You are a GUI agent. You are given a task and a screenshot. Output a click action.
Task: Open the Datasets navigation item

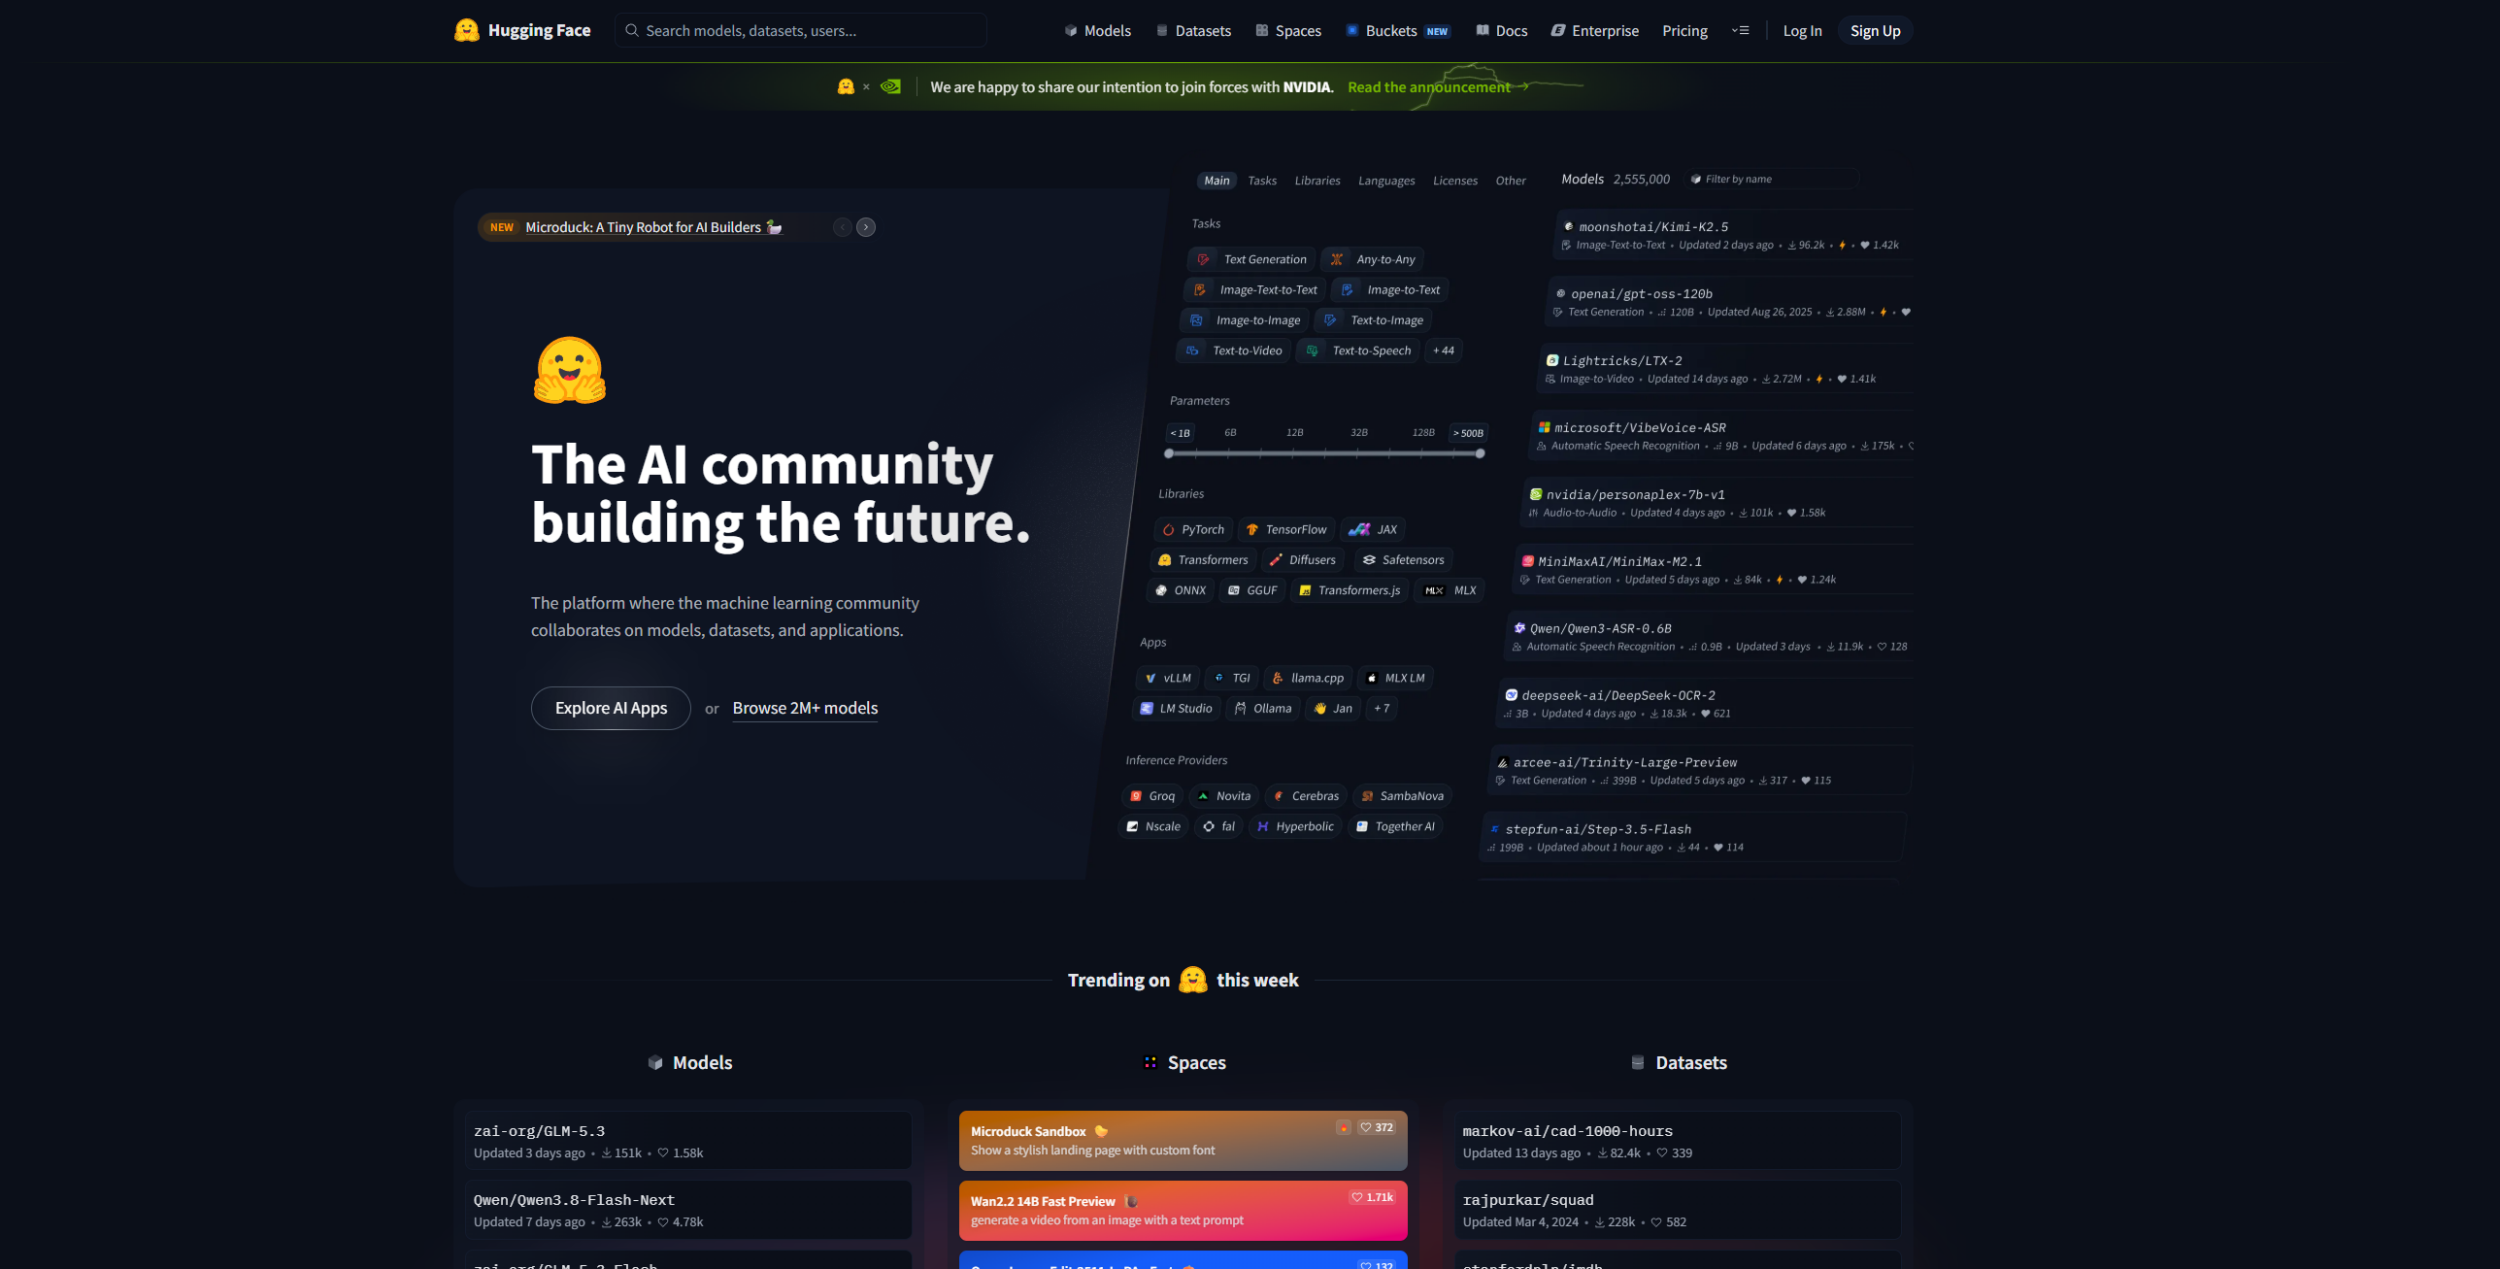(x=1194, y=31)
